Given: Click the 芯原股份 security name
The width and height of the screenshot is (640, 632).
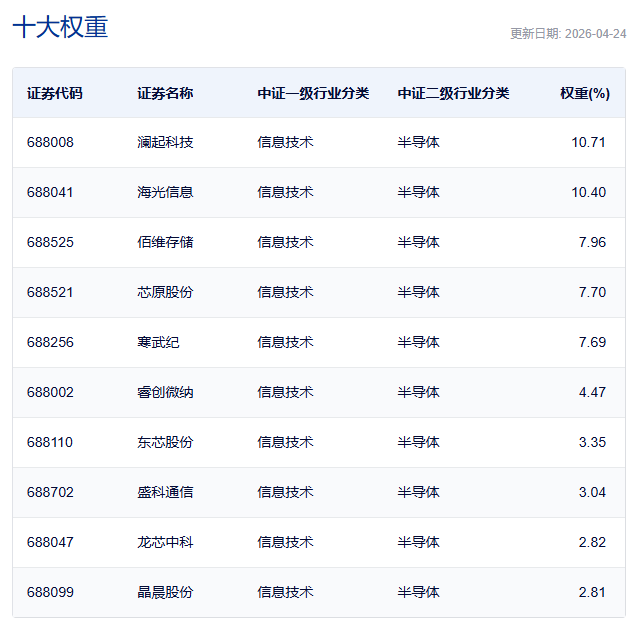Looking at the screenshot, I should pyautogui.click(x=165, y=292).
